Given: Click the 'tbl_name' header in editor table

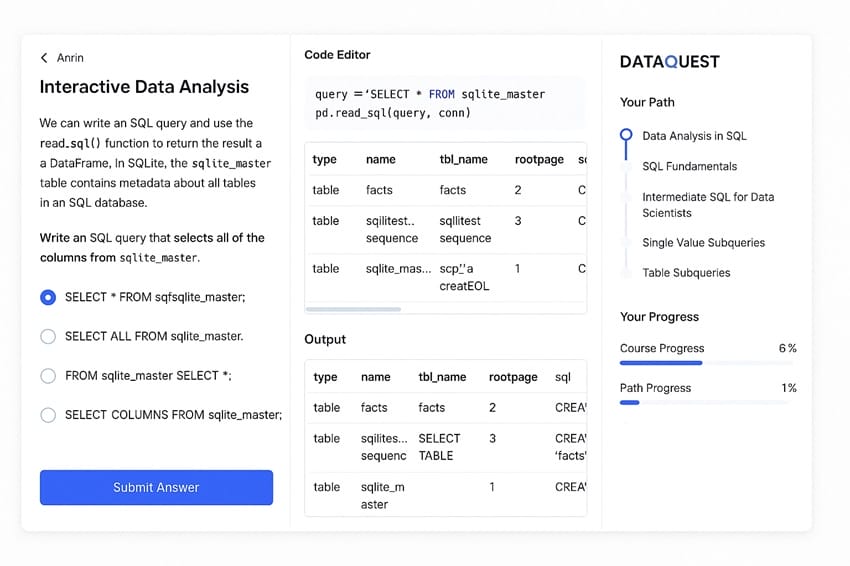Looking at the screenshot, I should [x=464, y=159].
